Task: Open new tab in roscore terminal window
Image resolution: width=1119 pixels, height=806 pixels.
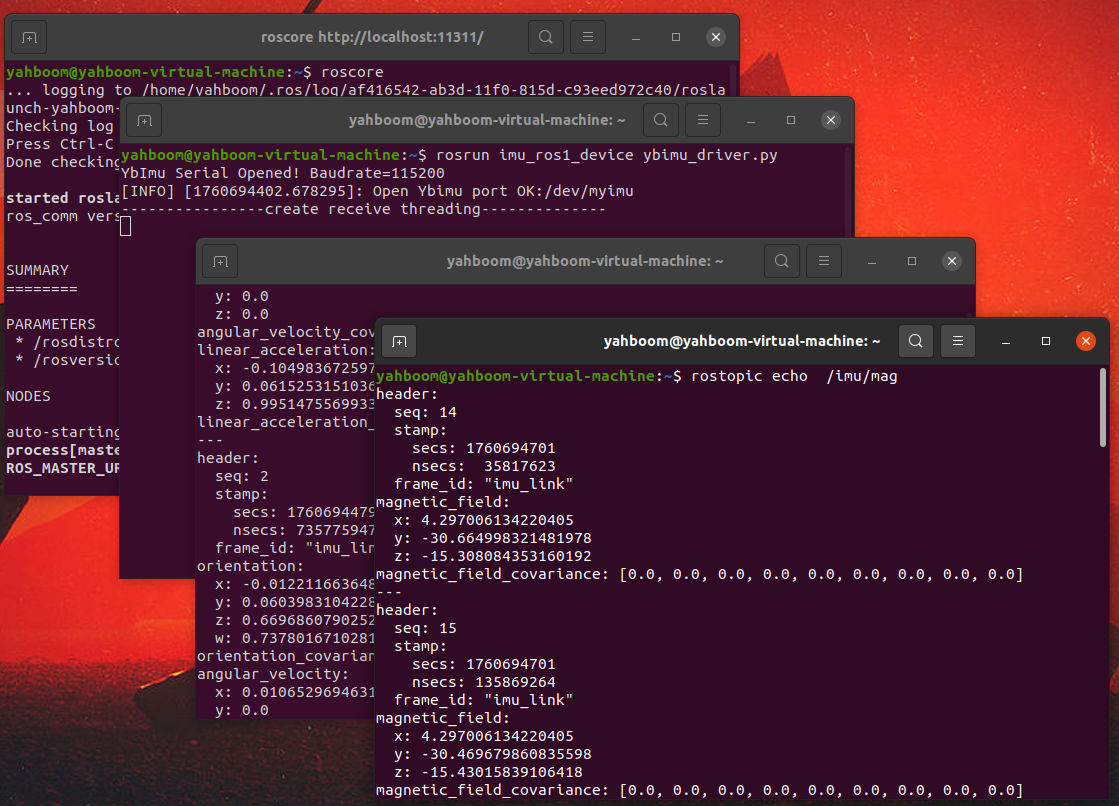Action: pos(29,37)
